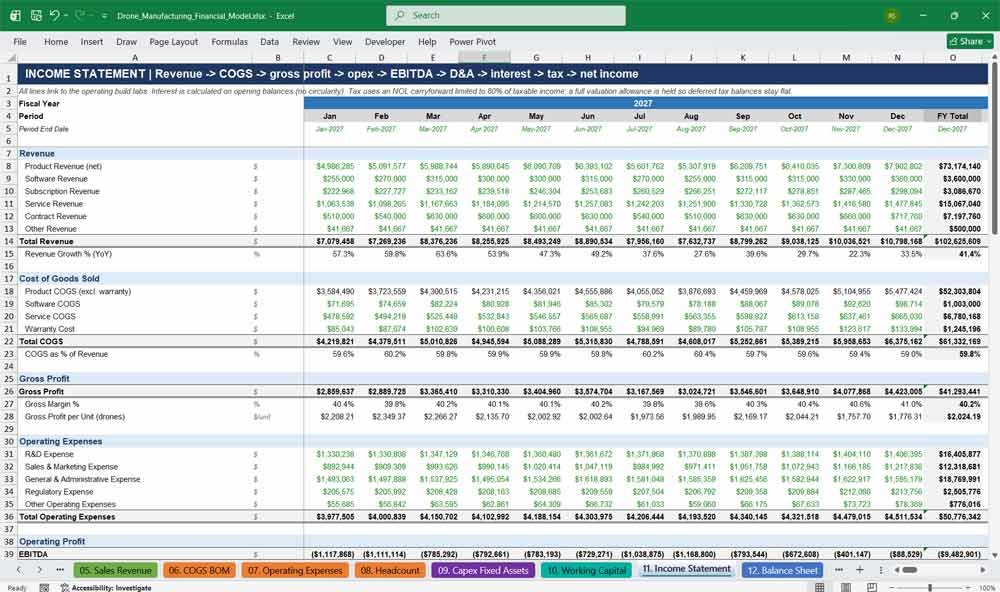The height and width of the screenshot is (592, 1000).
Task: Click the Excel app logo icon
Action: click(15, 15)
